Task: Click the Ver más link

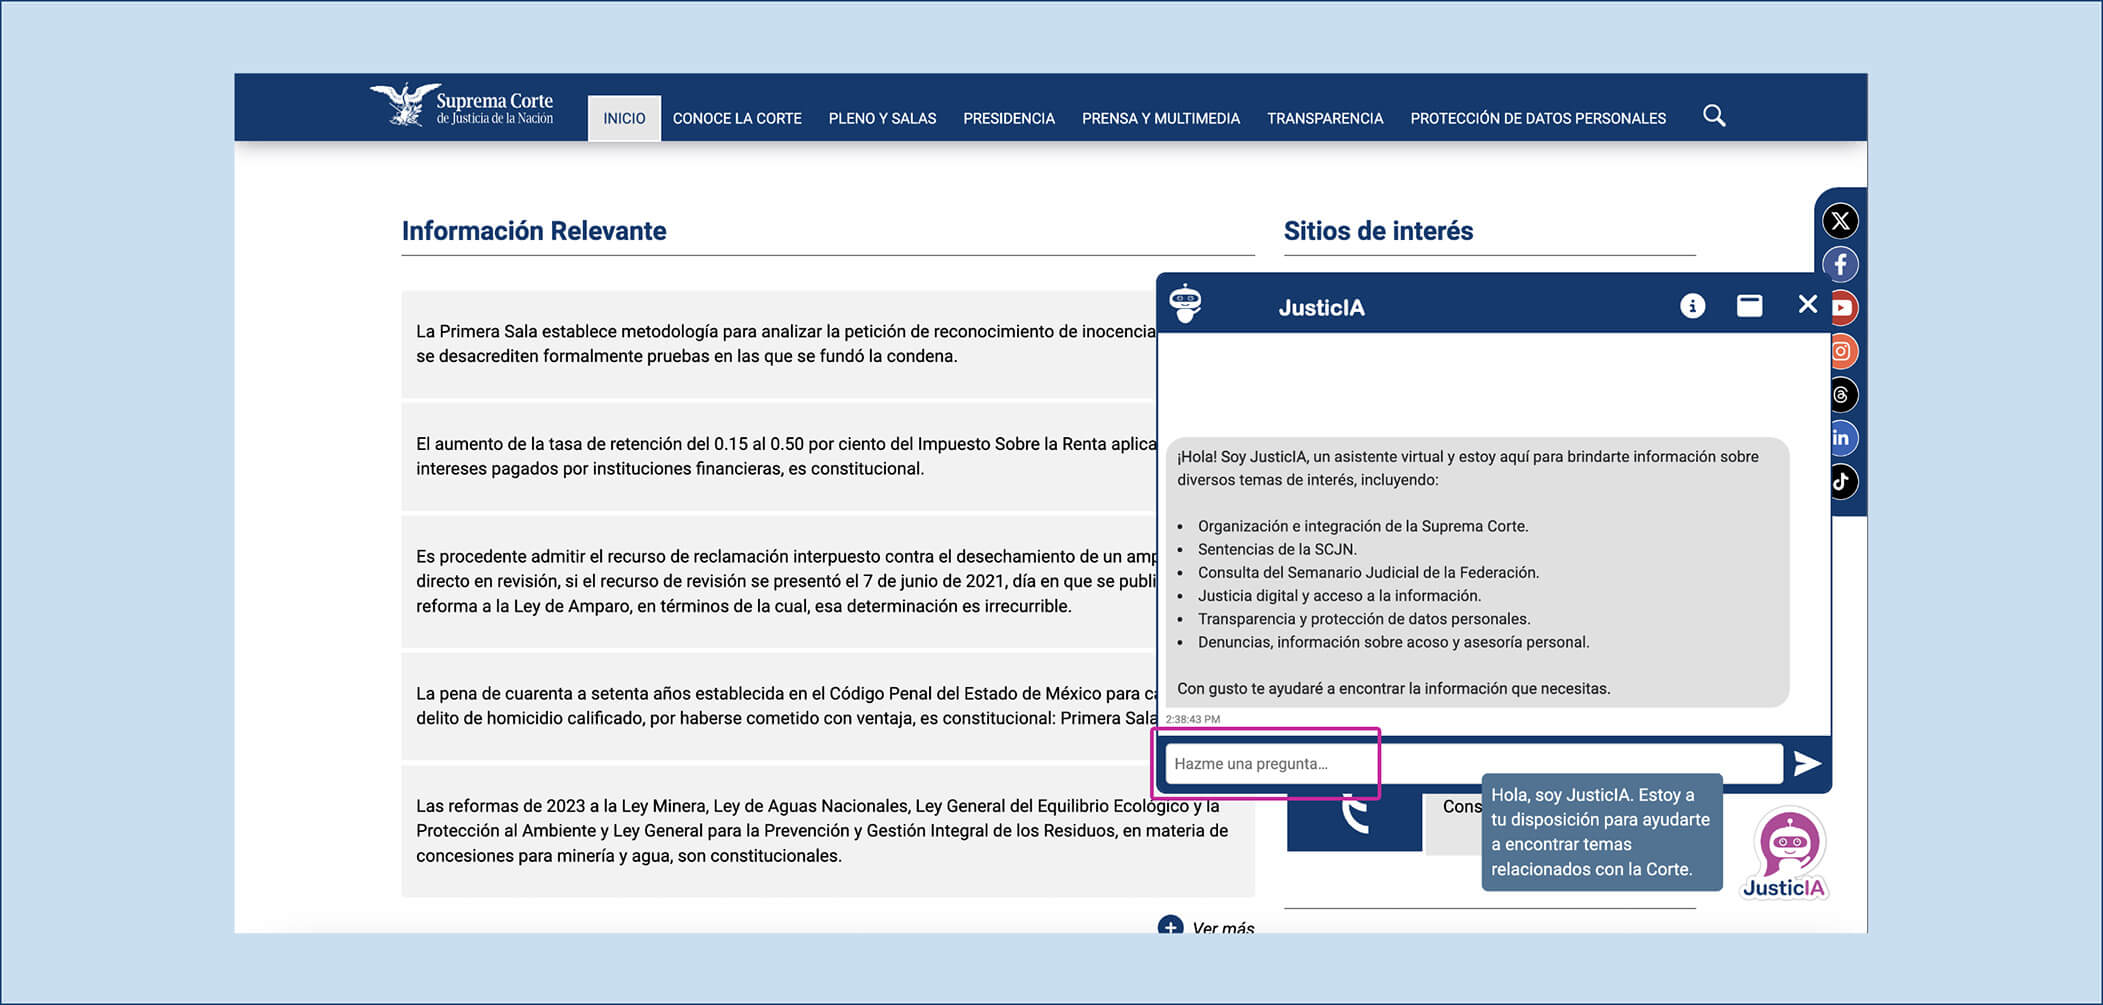Action: tap(1223, 926)
